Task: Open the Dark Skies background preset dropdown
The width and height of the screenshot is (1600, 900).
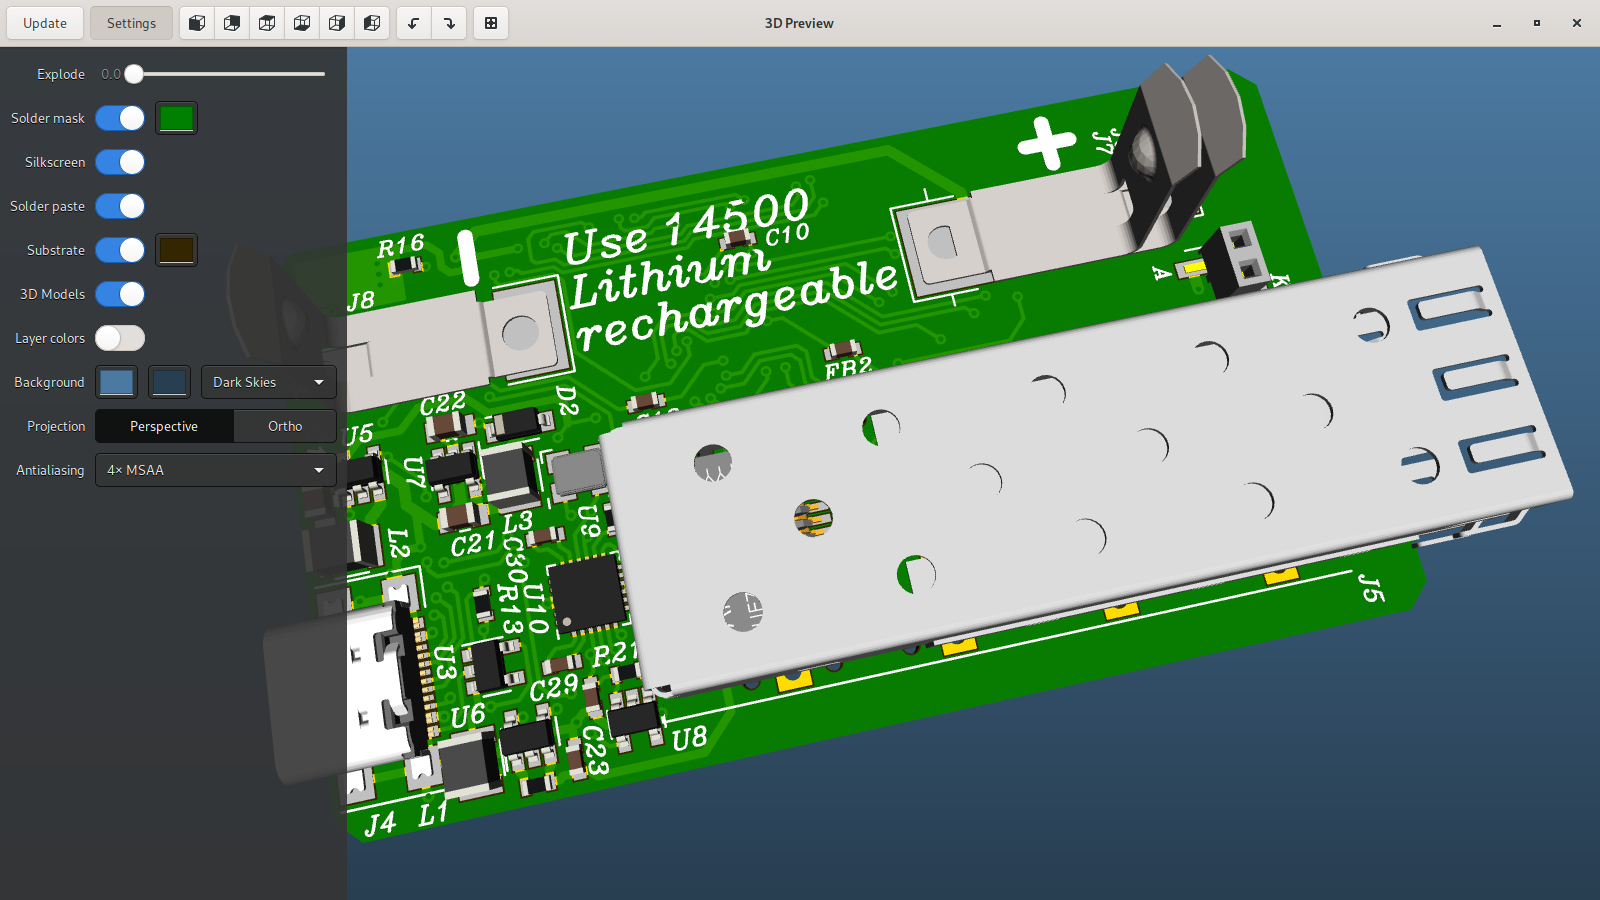Action: pyautogui.click(x=268, y=382)
